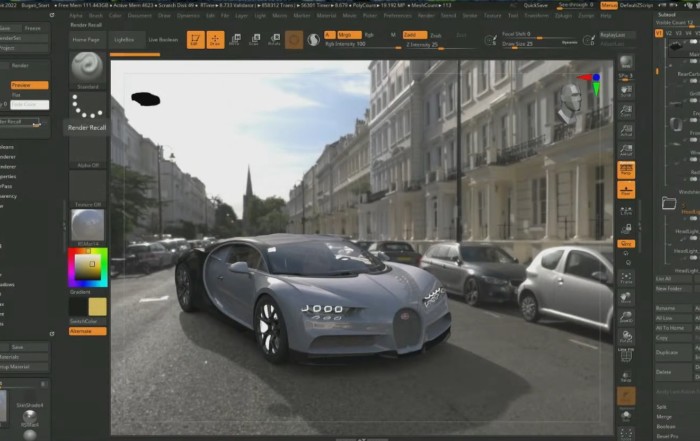700x441 pixels.
Task: Select the Draw mode button
Action: coord(215,39)
